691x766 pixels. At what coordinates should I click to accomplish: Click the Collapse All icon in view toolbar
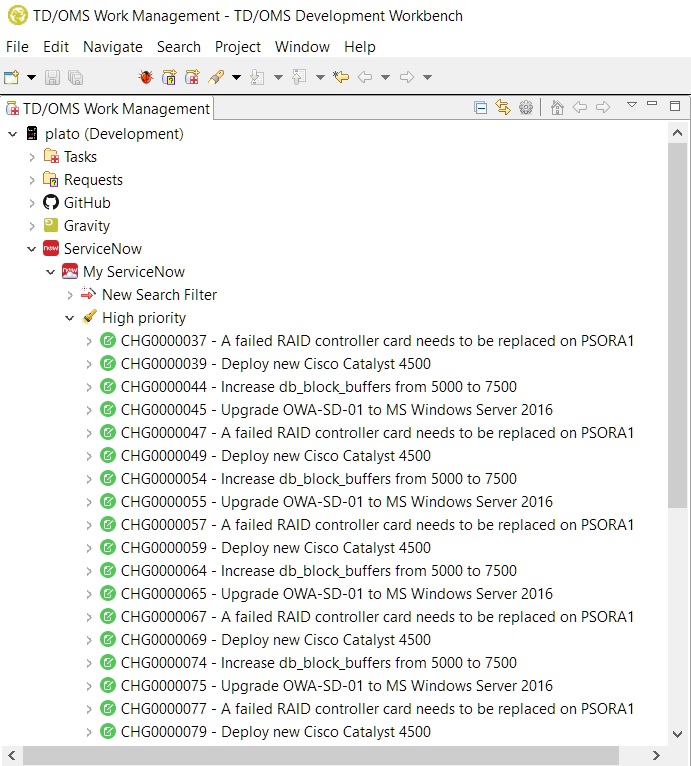coord(480,107)
